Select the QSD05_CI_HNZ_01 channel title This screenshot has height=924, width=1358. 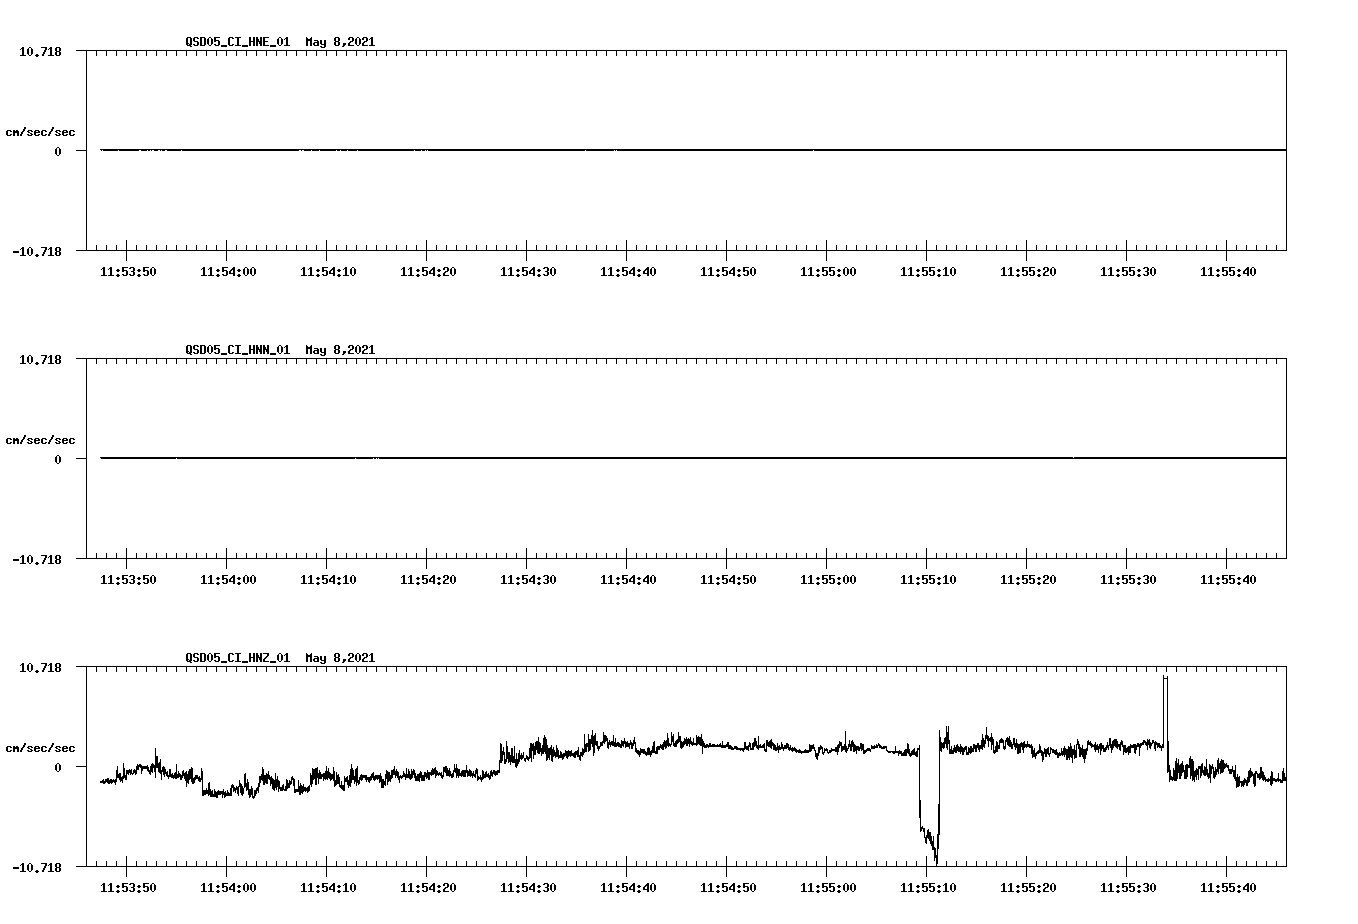[x=237, y=658]
